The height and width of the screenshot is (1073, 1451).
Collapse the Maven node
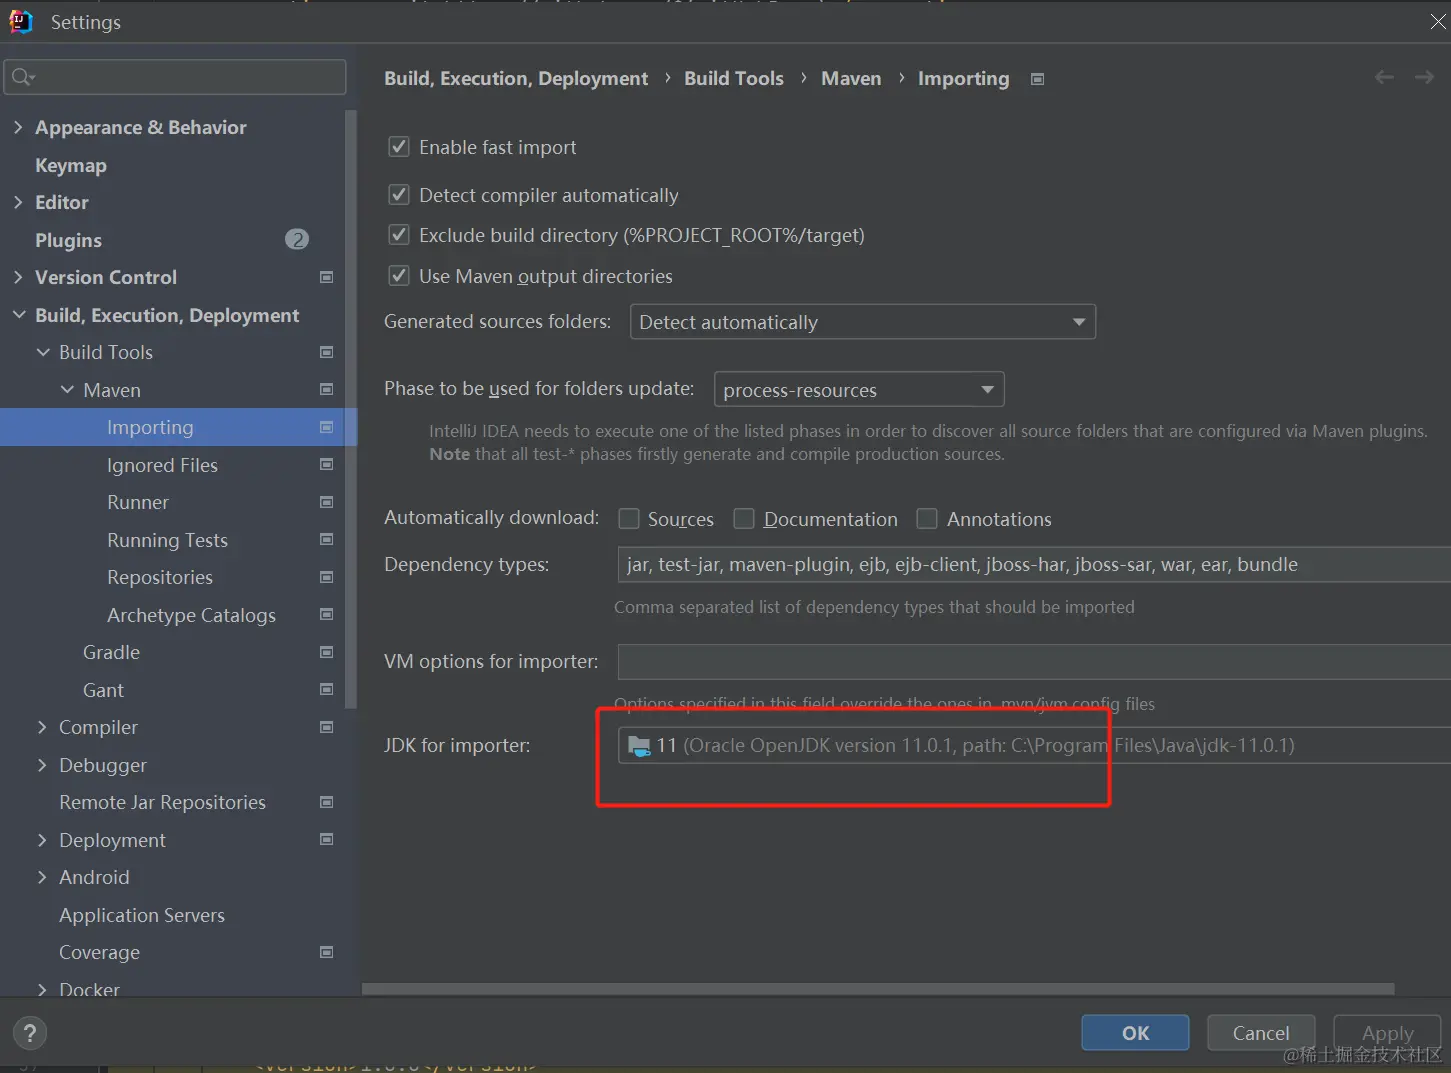tap(67, 389)
